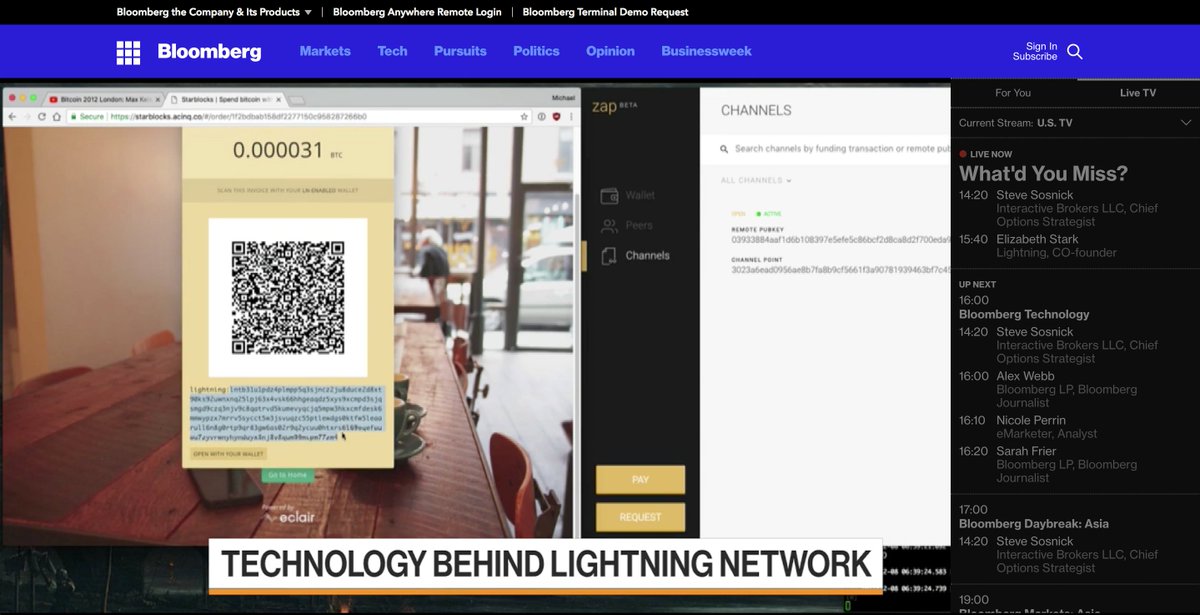Click the Bloomberg Daybreak: Asia show title
1200x615 pixels.
pos(1034,524)
